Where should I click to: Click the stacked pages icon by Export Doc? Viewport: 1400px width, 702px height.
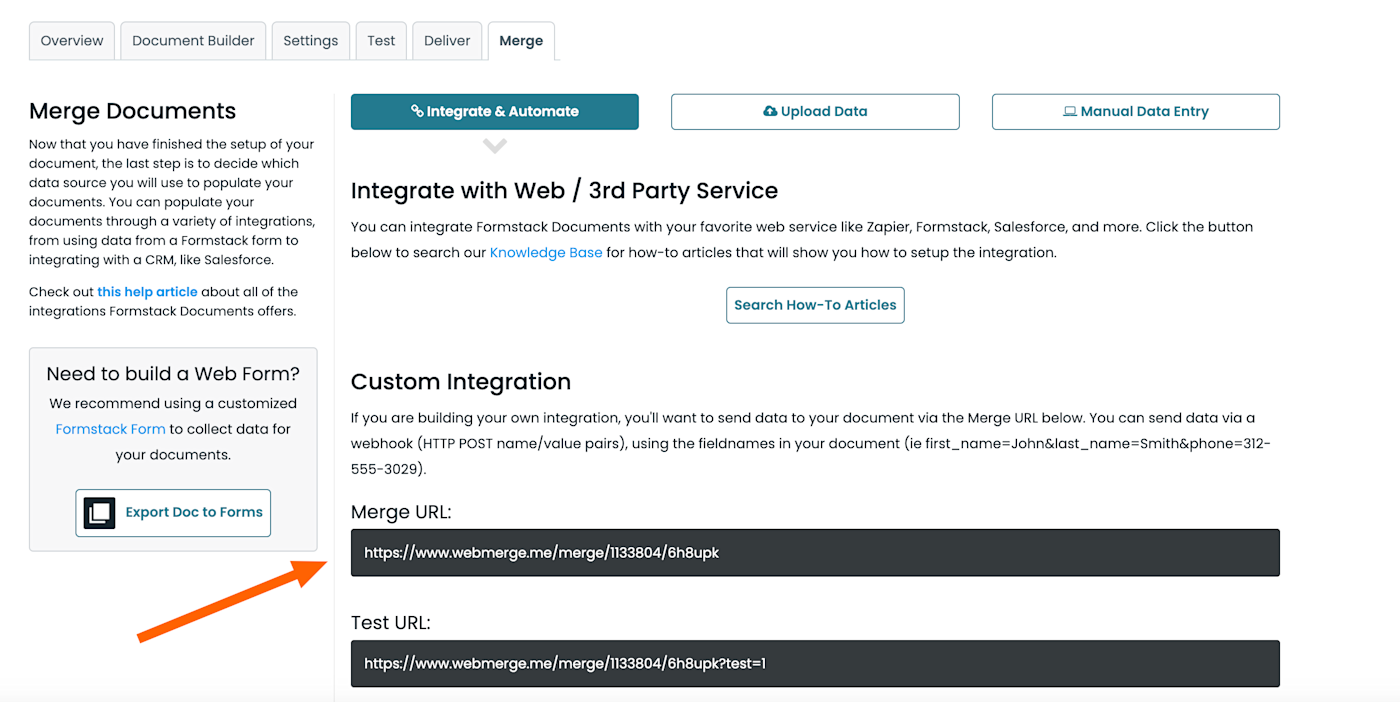[x=99, y=513]
